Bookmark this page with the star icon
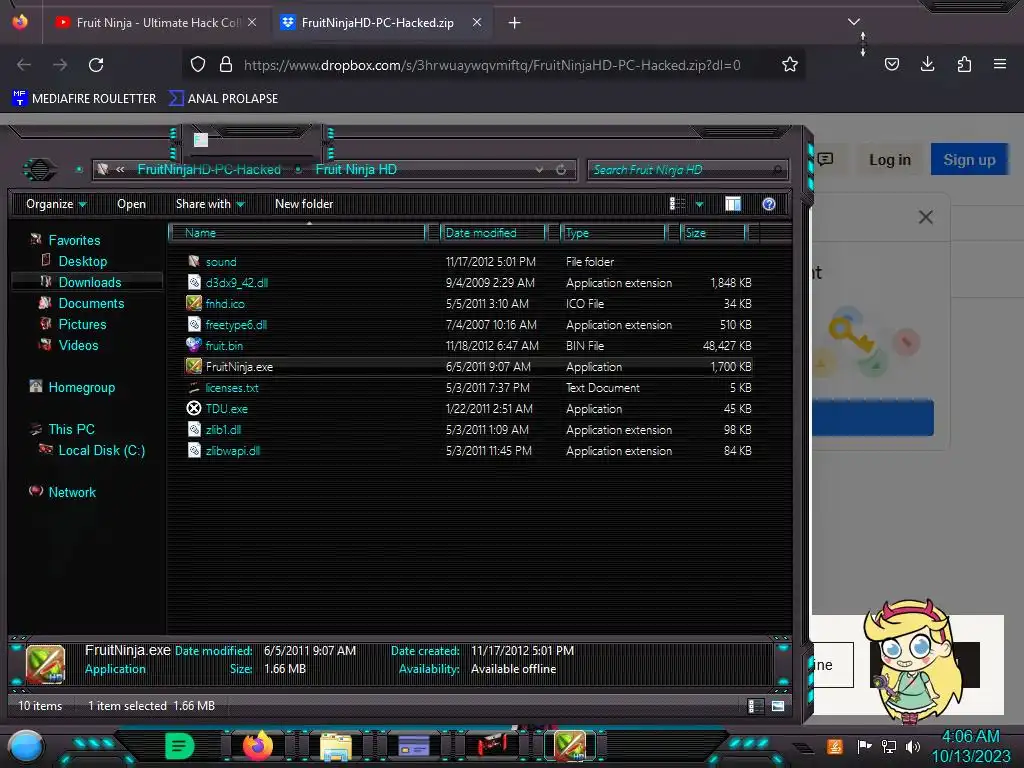1024x768 pixels. coord(790,65)
